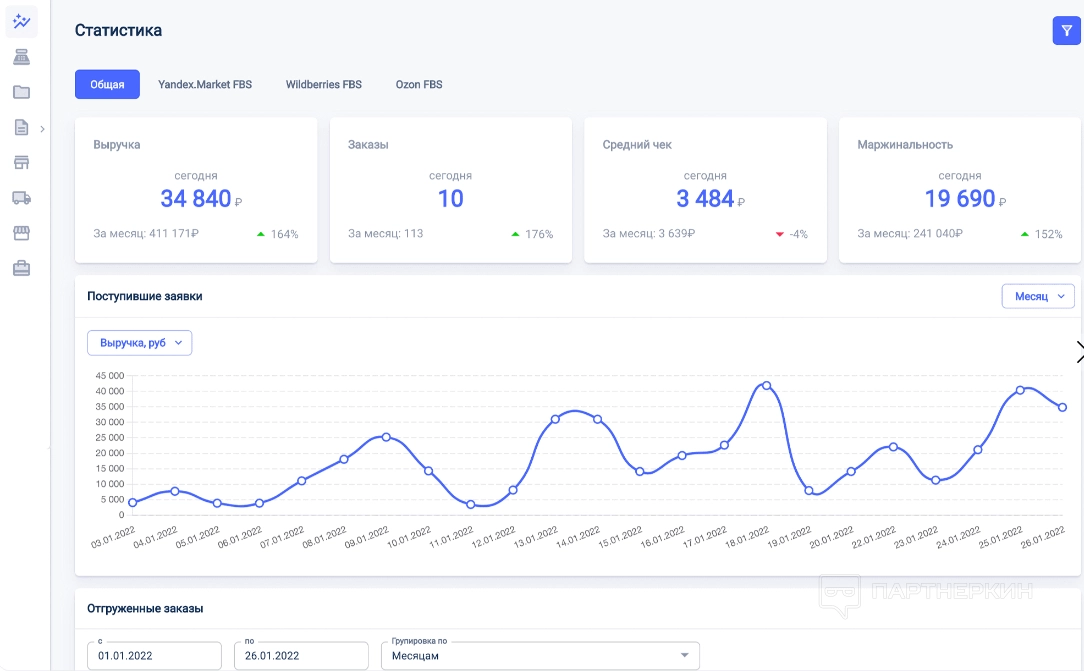This screenshot has height=671, width=1084.
Task: Expand the documents submenu chevron in sidebar
Action: click(42, 128)
